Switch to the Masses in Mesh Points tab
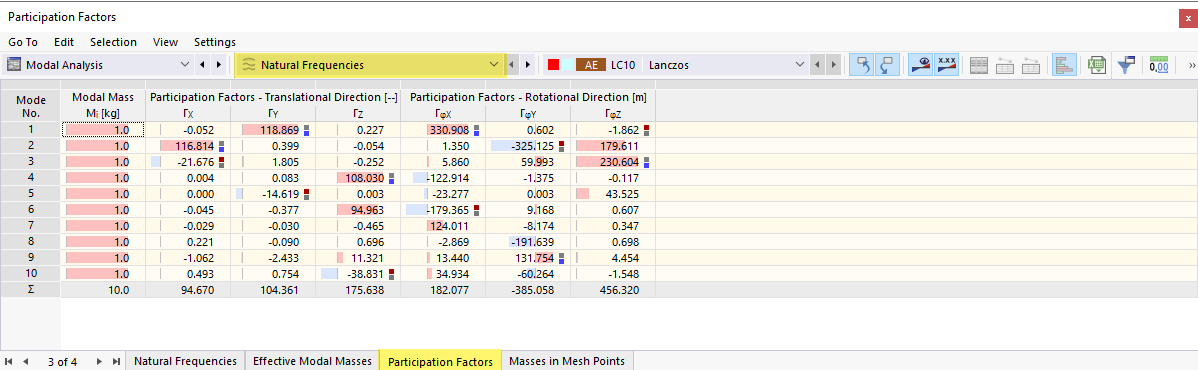 coord(567,361)
